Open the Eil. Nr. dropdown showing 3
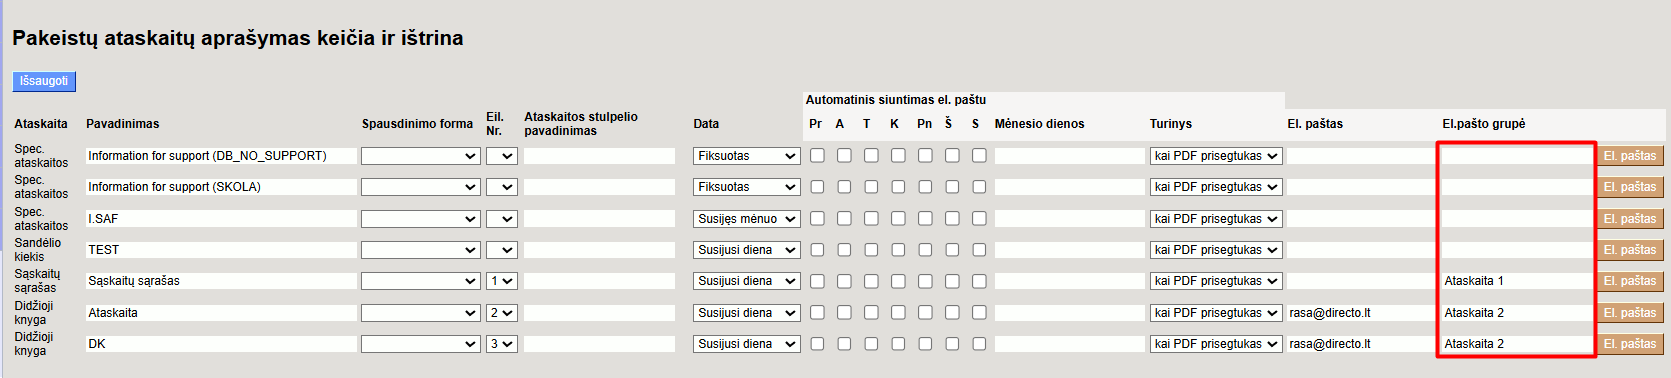 pyautogui.click(x=501, y=344)
